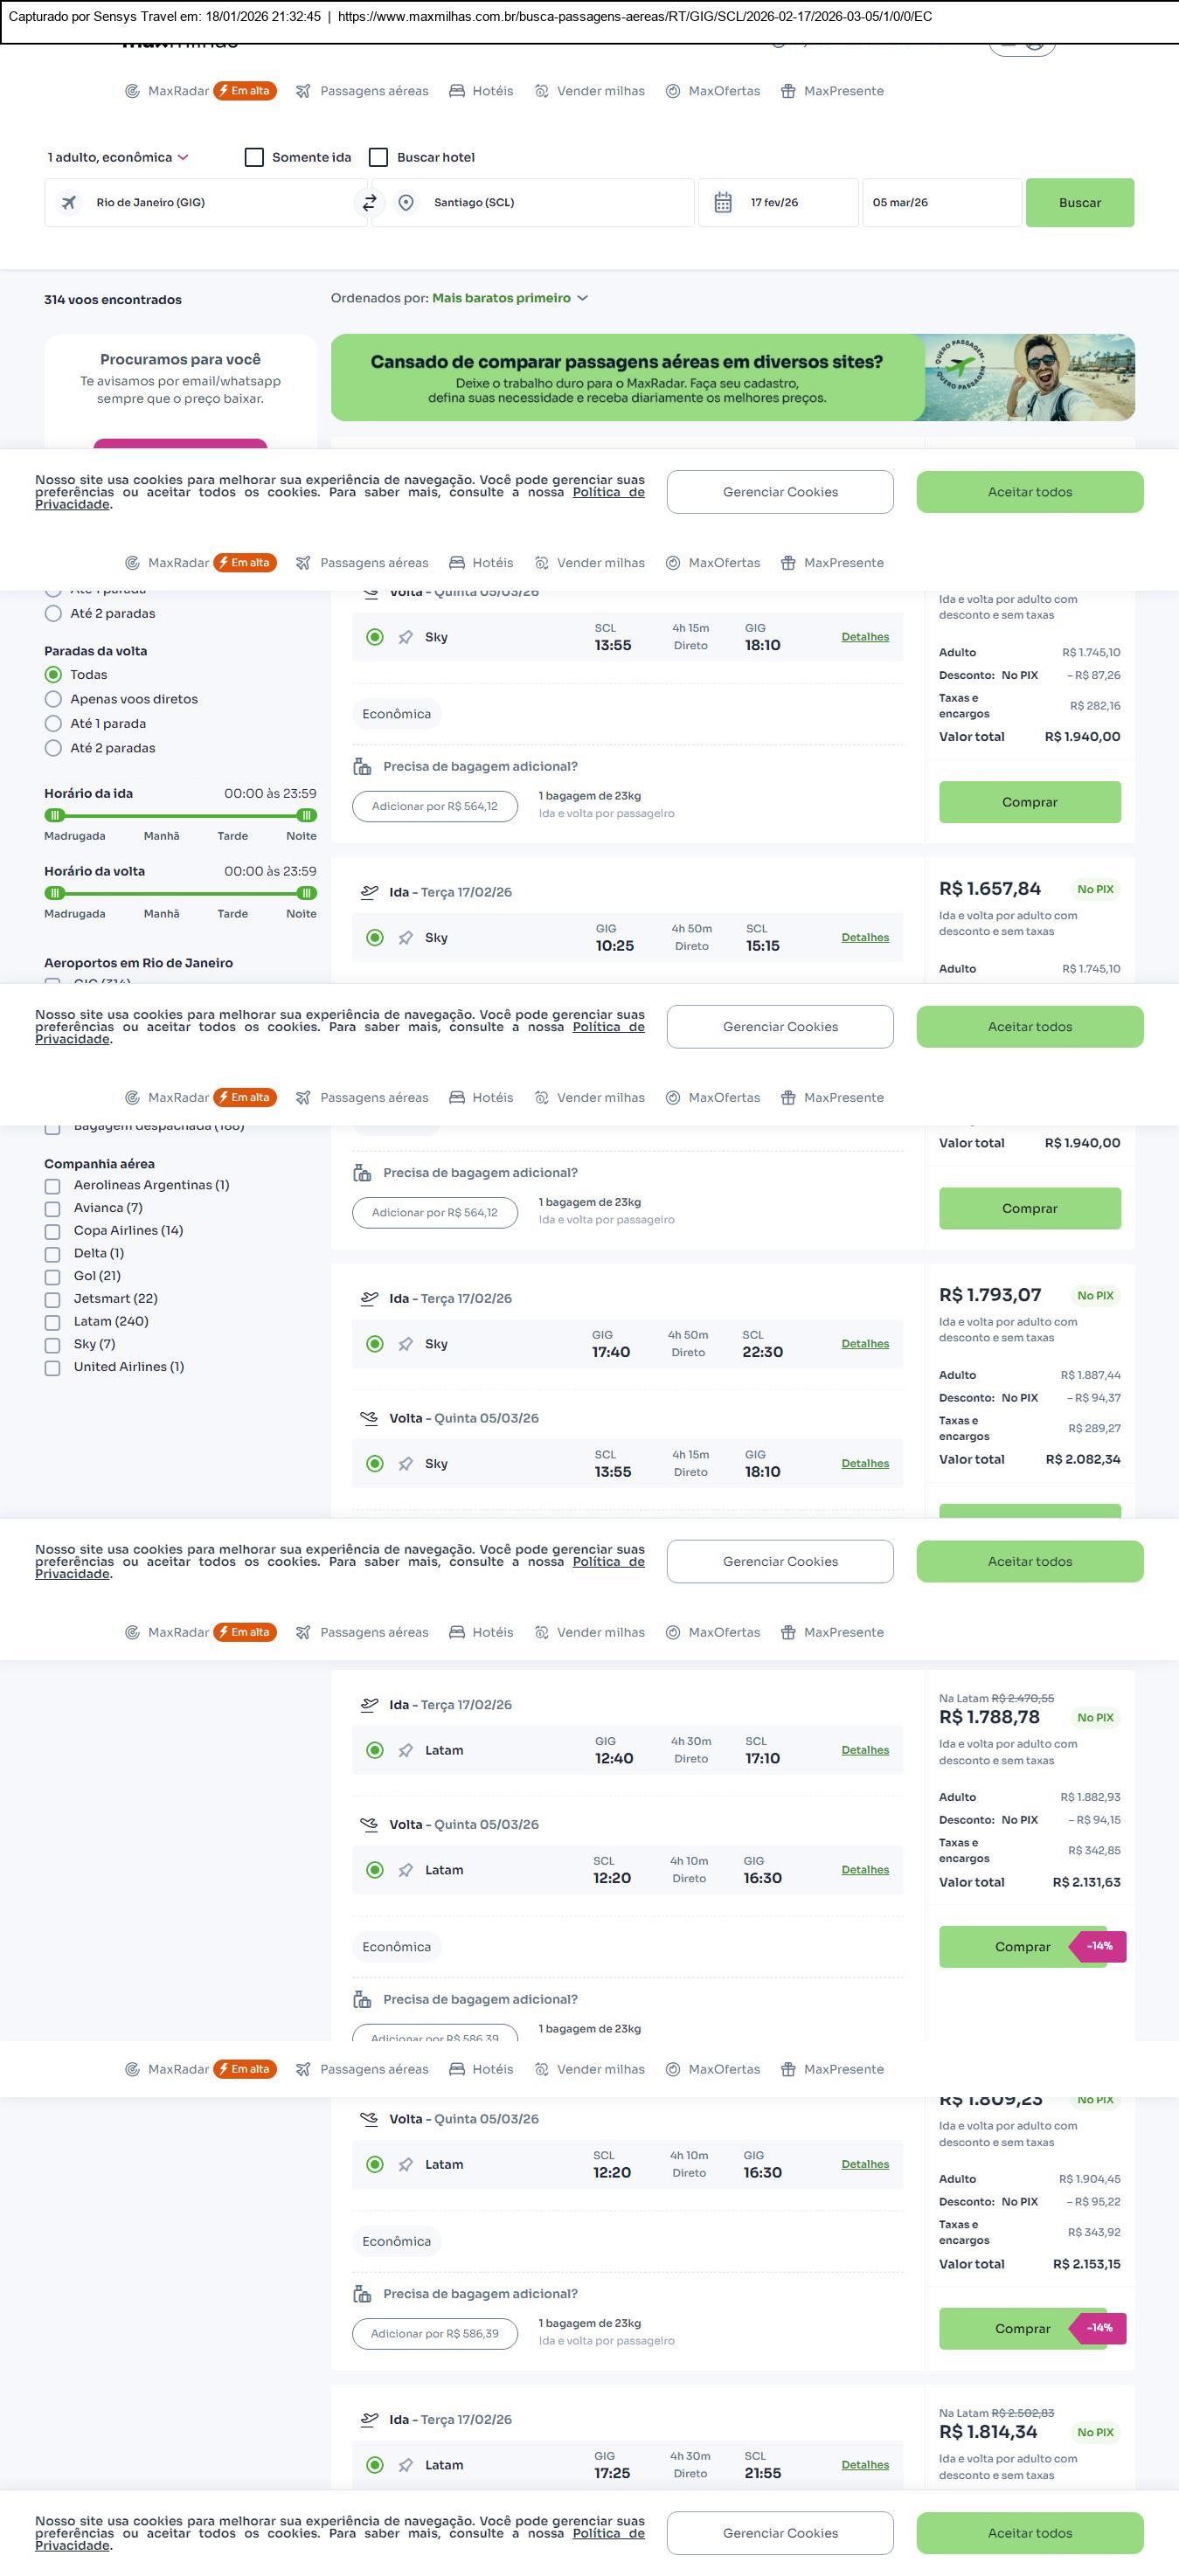This screenshot has height=2576, width=1179.
Task: Select 'Apenas voos diretos' for return stops
Action: click(x=54, y=699)
